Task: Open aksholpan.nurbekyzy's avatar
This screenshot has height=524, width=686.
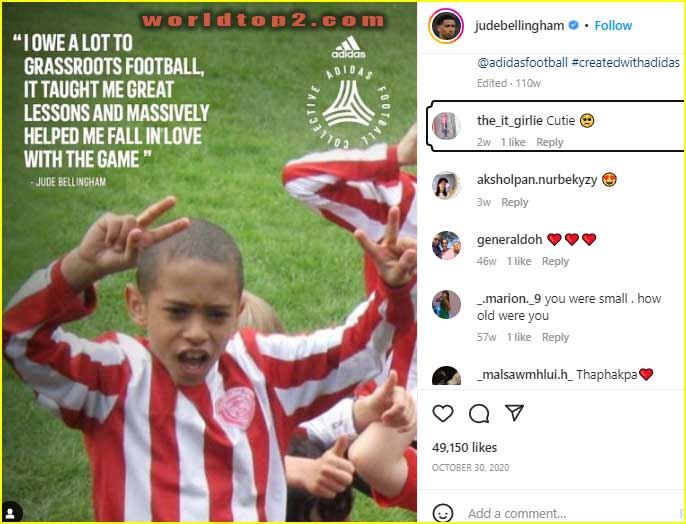Action: [446, 185]
